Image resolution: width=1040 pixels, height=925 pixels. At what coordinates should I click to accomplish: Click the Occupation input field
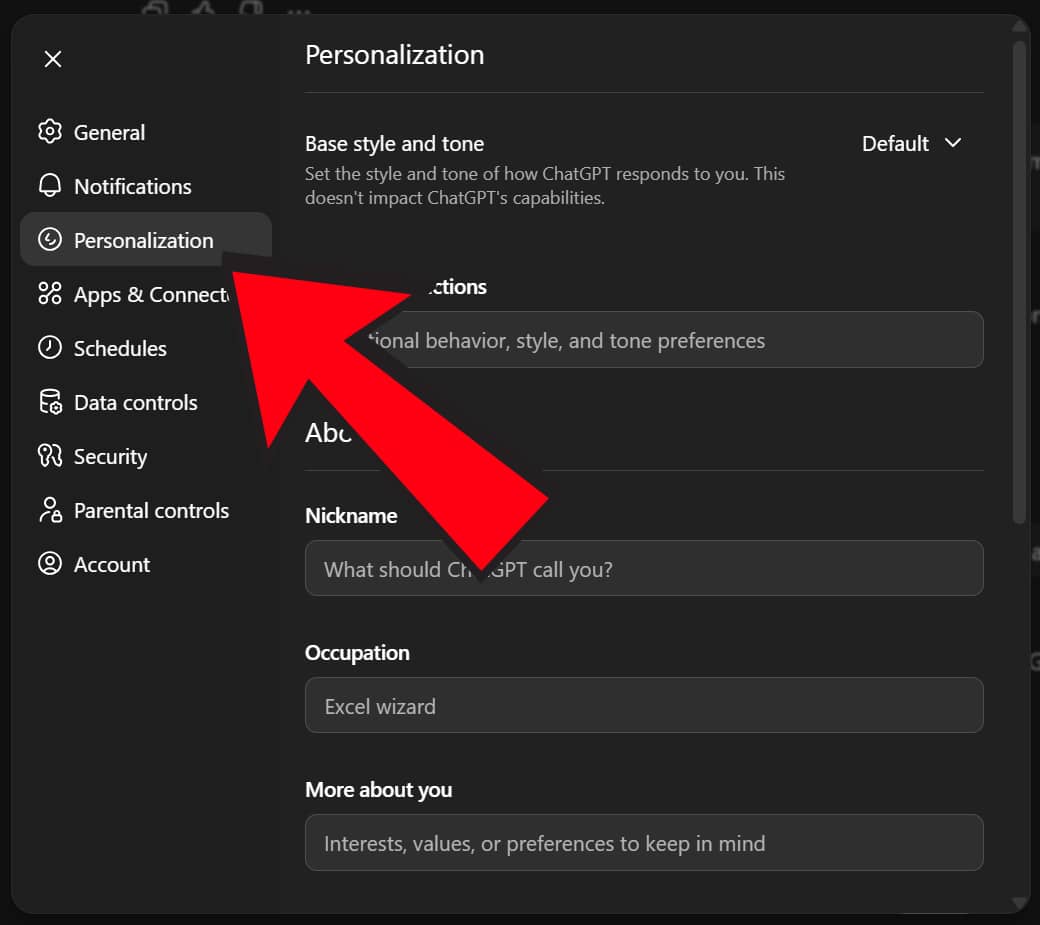pyautogui.click(x=644, y=706)
